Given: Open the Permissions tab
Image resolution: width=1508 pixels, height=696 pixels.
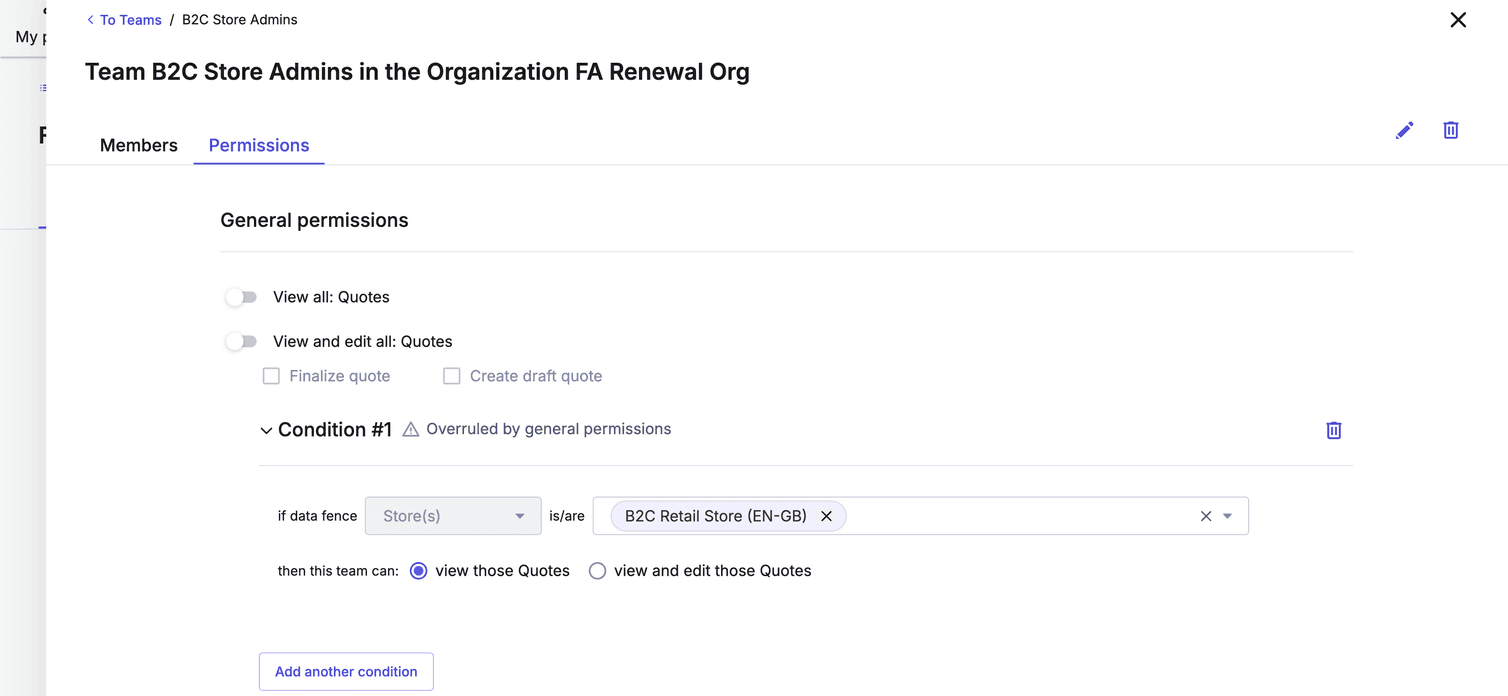Looking at the screenshot, I should [x=259, y=145].
